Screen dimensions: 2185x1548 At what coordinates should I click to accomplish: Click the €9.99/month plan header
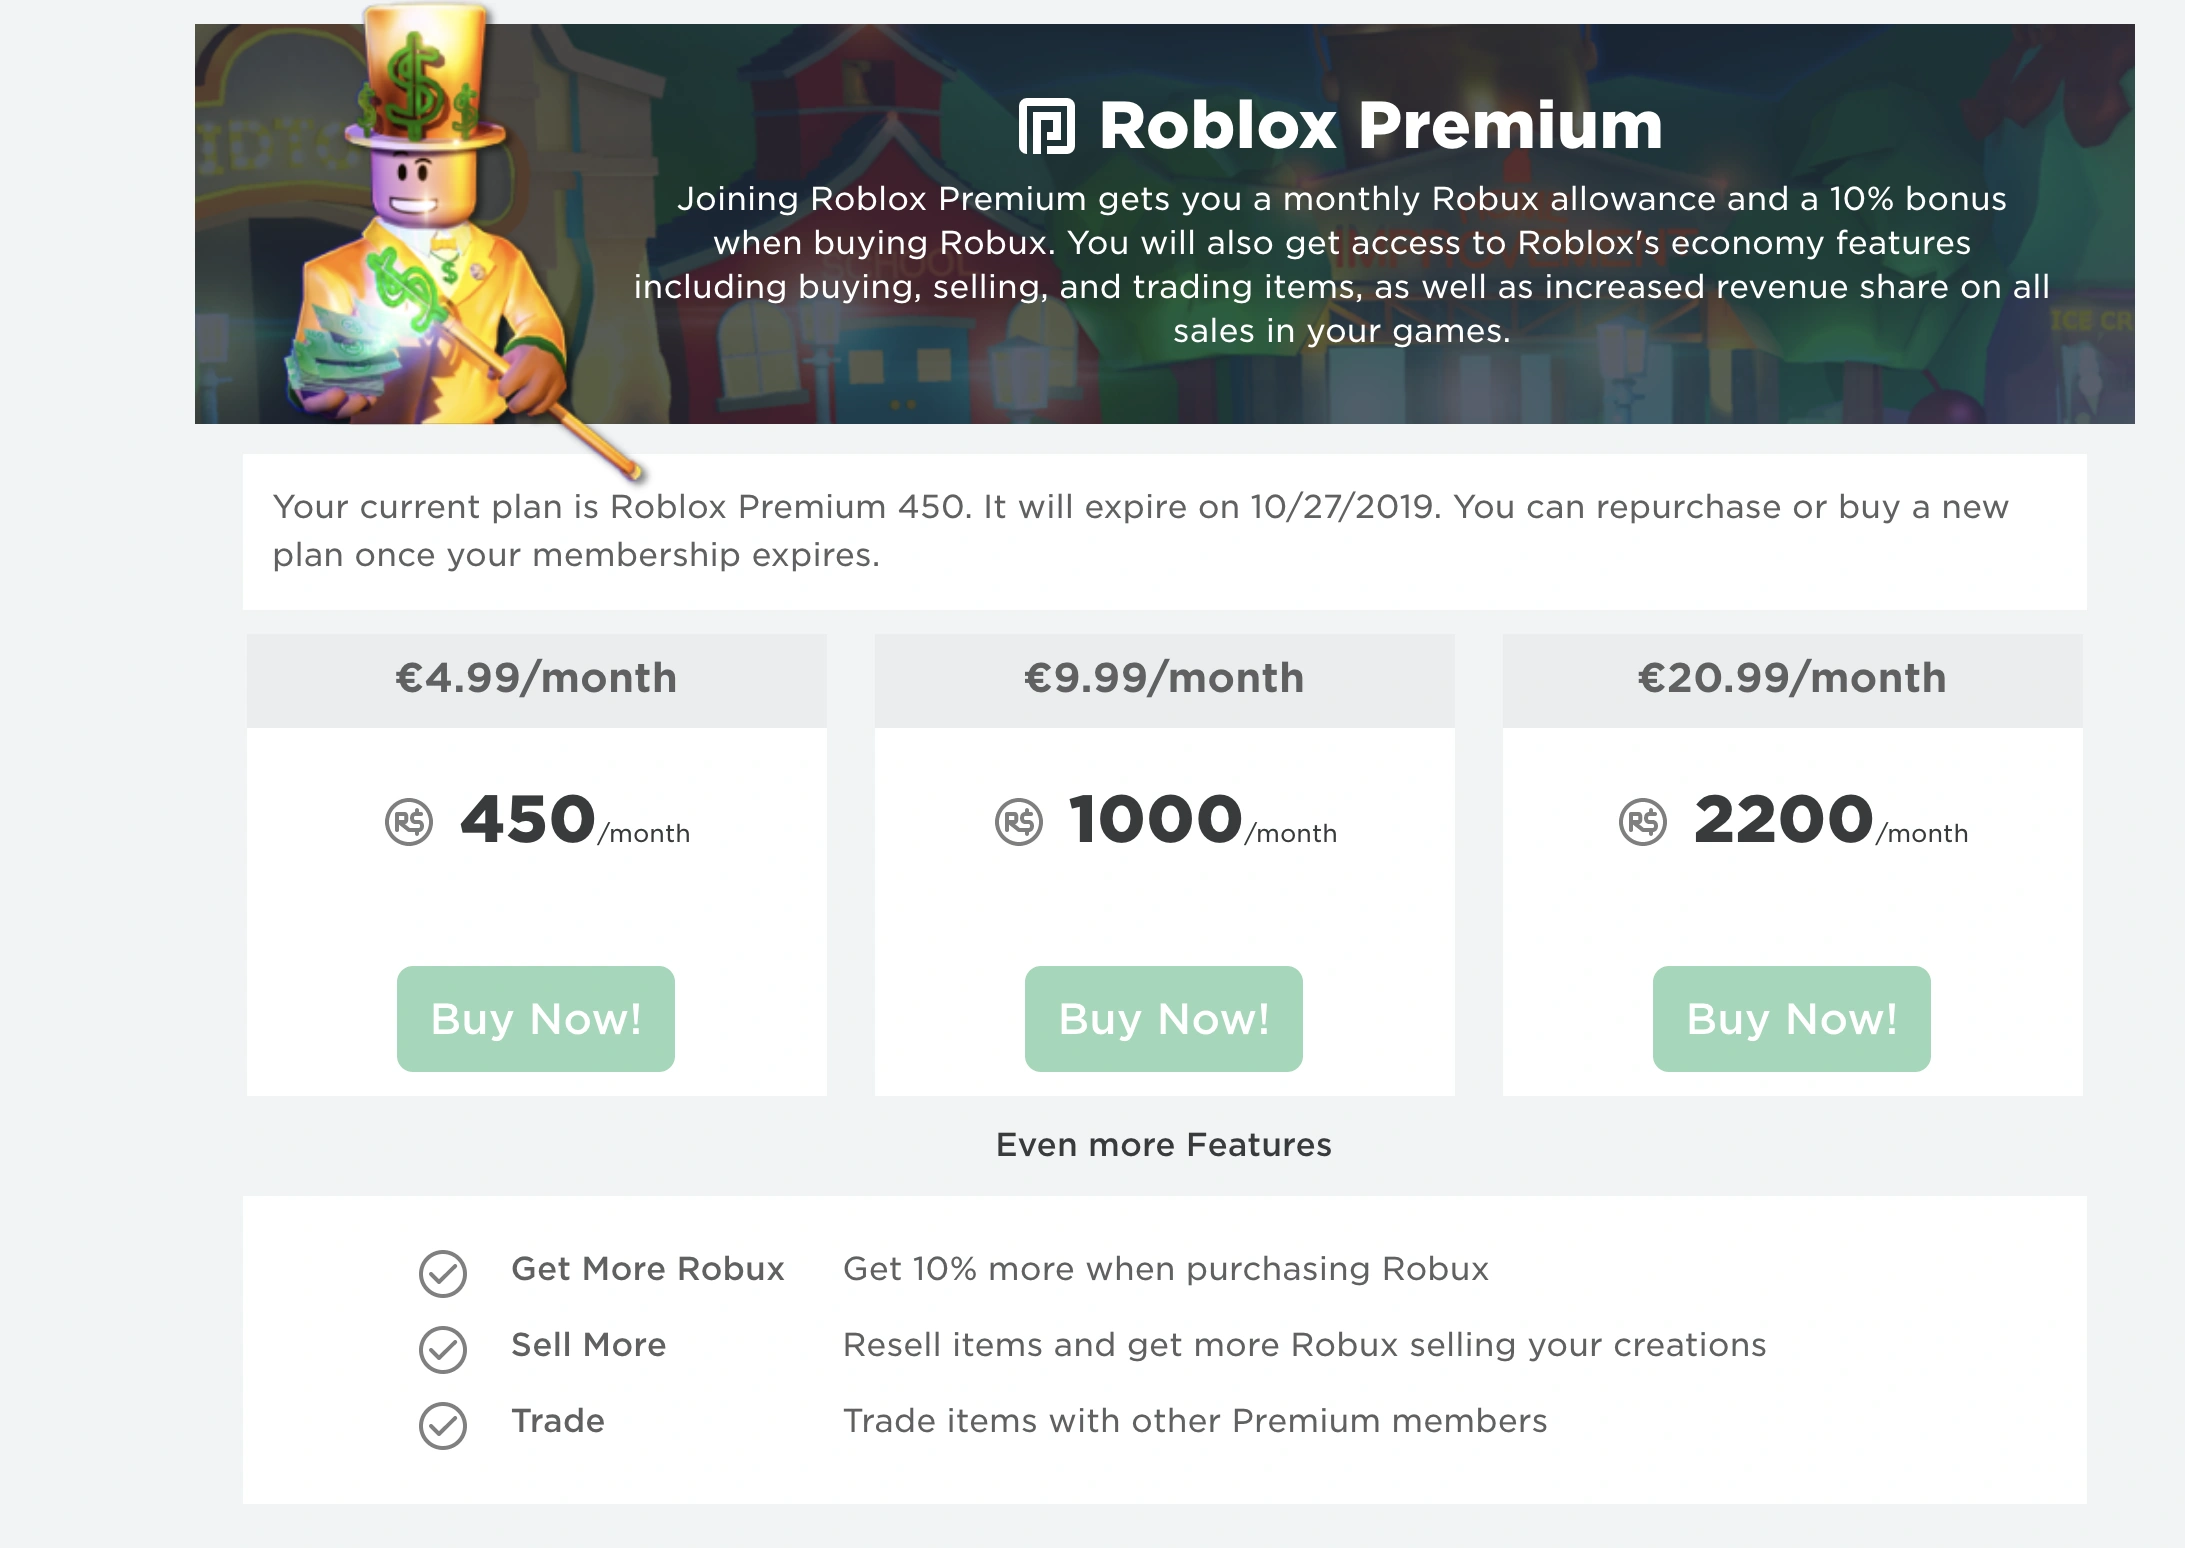click(x=1164, y=678)
